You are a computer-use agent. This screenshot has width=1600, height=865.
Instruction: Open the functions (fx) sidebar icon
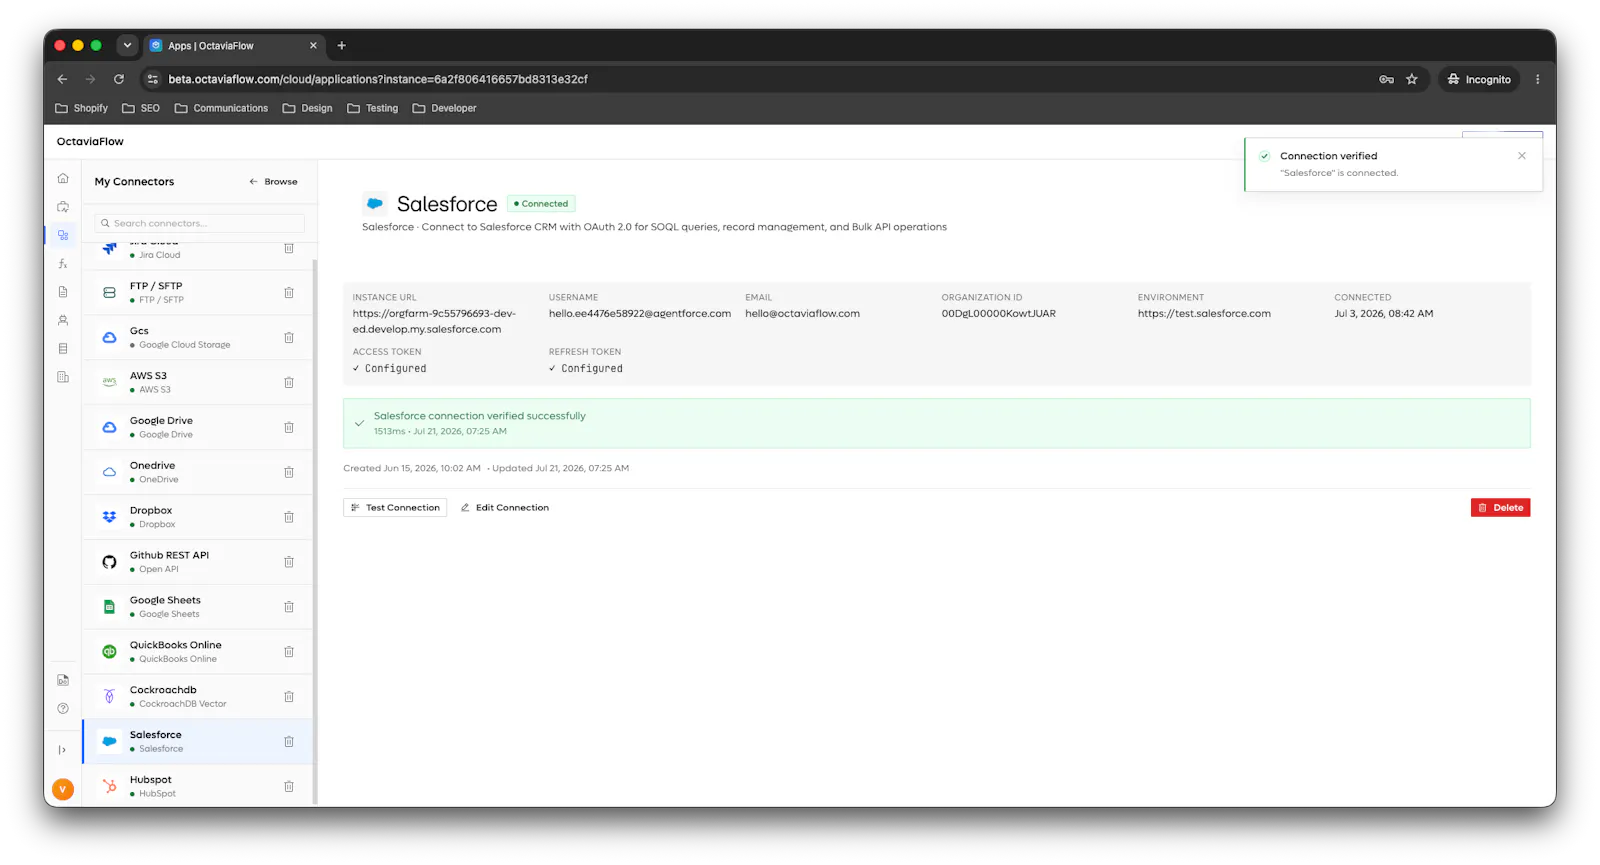pyautogui.click(x=63, y=264)
